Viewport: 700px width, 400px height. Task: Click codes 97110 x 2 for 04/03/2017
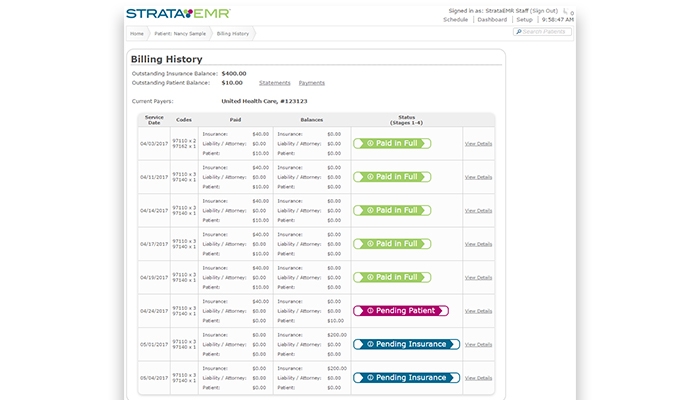184,141
